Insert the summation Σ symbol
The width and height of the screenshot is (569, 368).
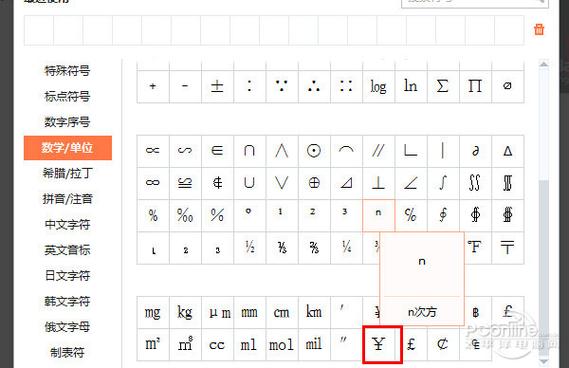pos(443,86)
